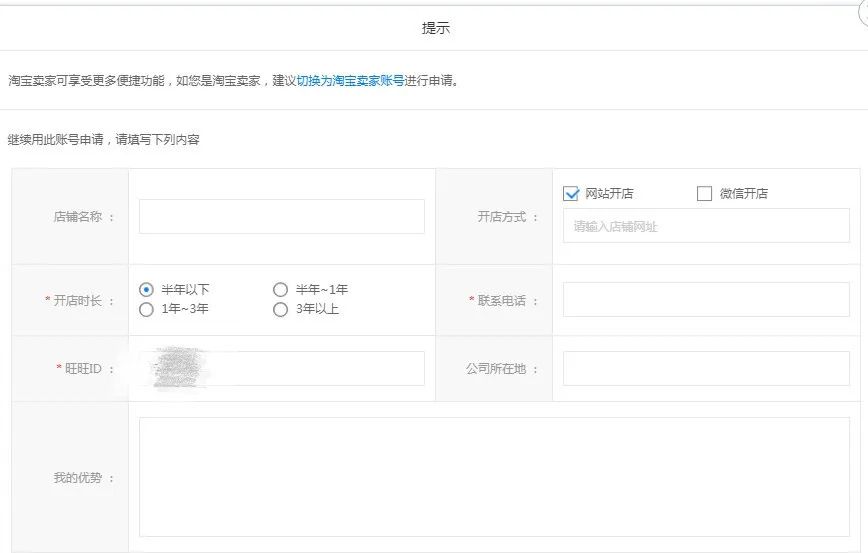Choose the 半年~1年 radio option

point(281,290)
